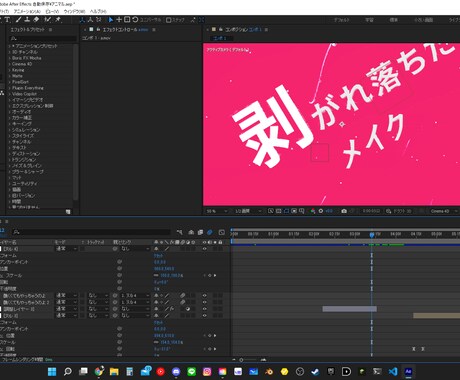
Task: Switch to the Standard workspace
Action: (394, 20)
